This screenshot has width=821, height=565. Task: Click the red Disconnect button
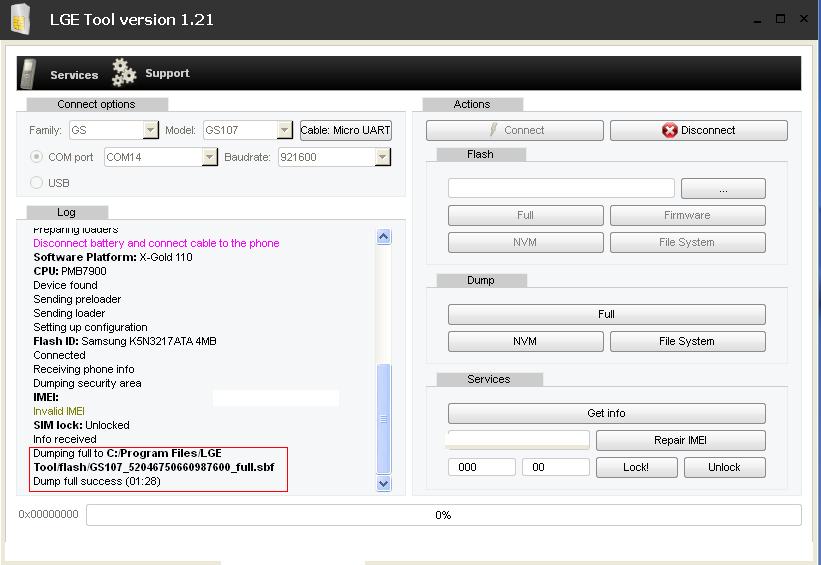click(698, 130)
